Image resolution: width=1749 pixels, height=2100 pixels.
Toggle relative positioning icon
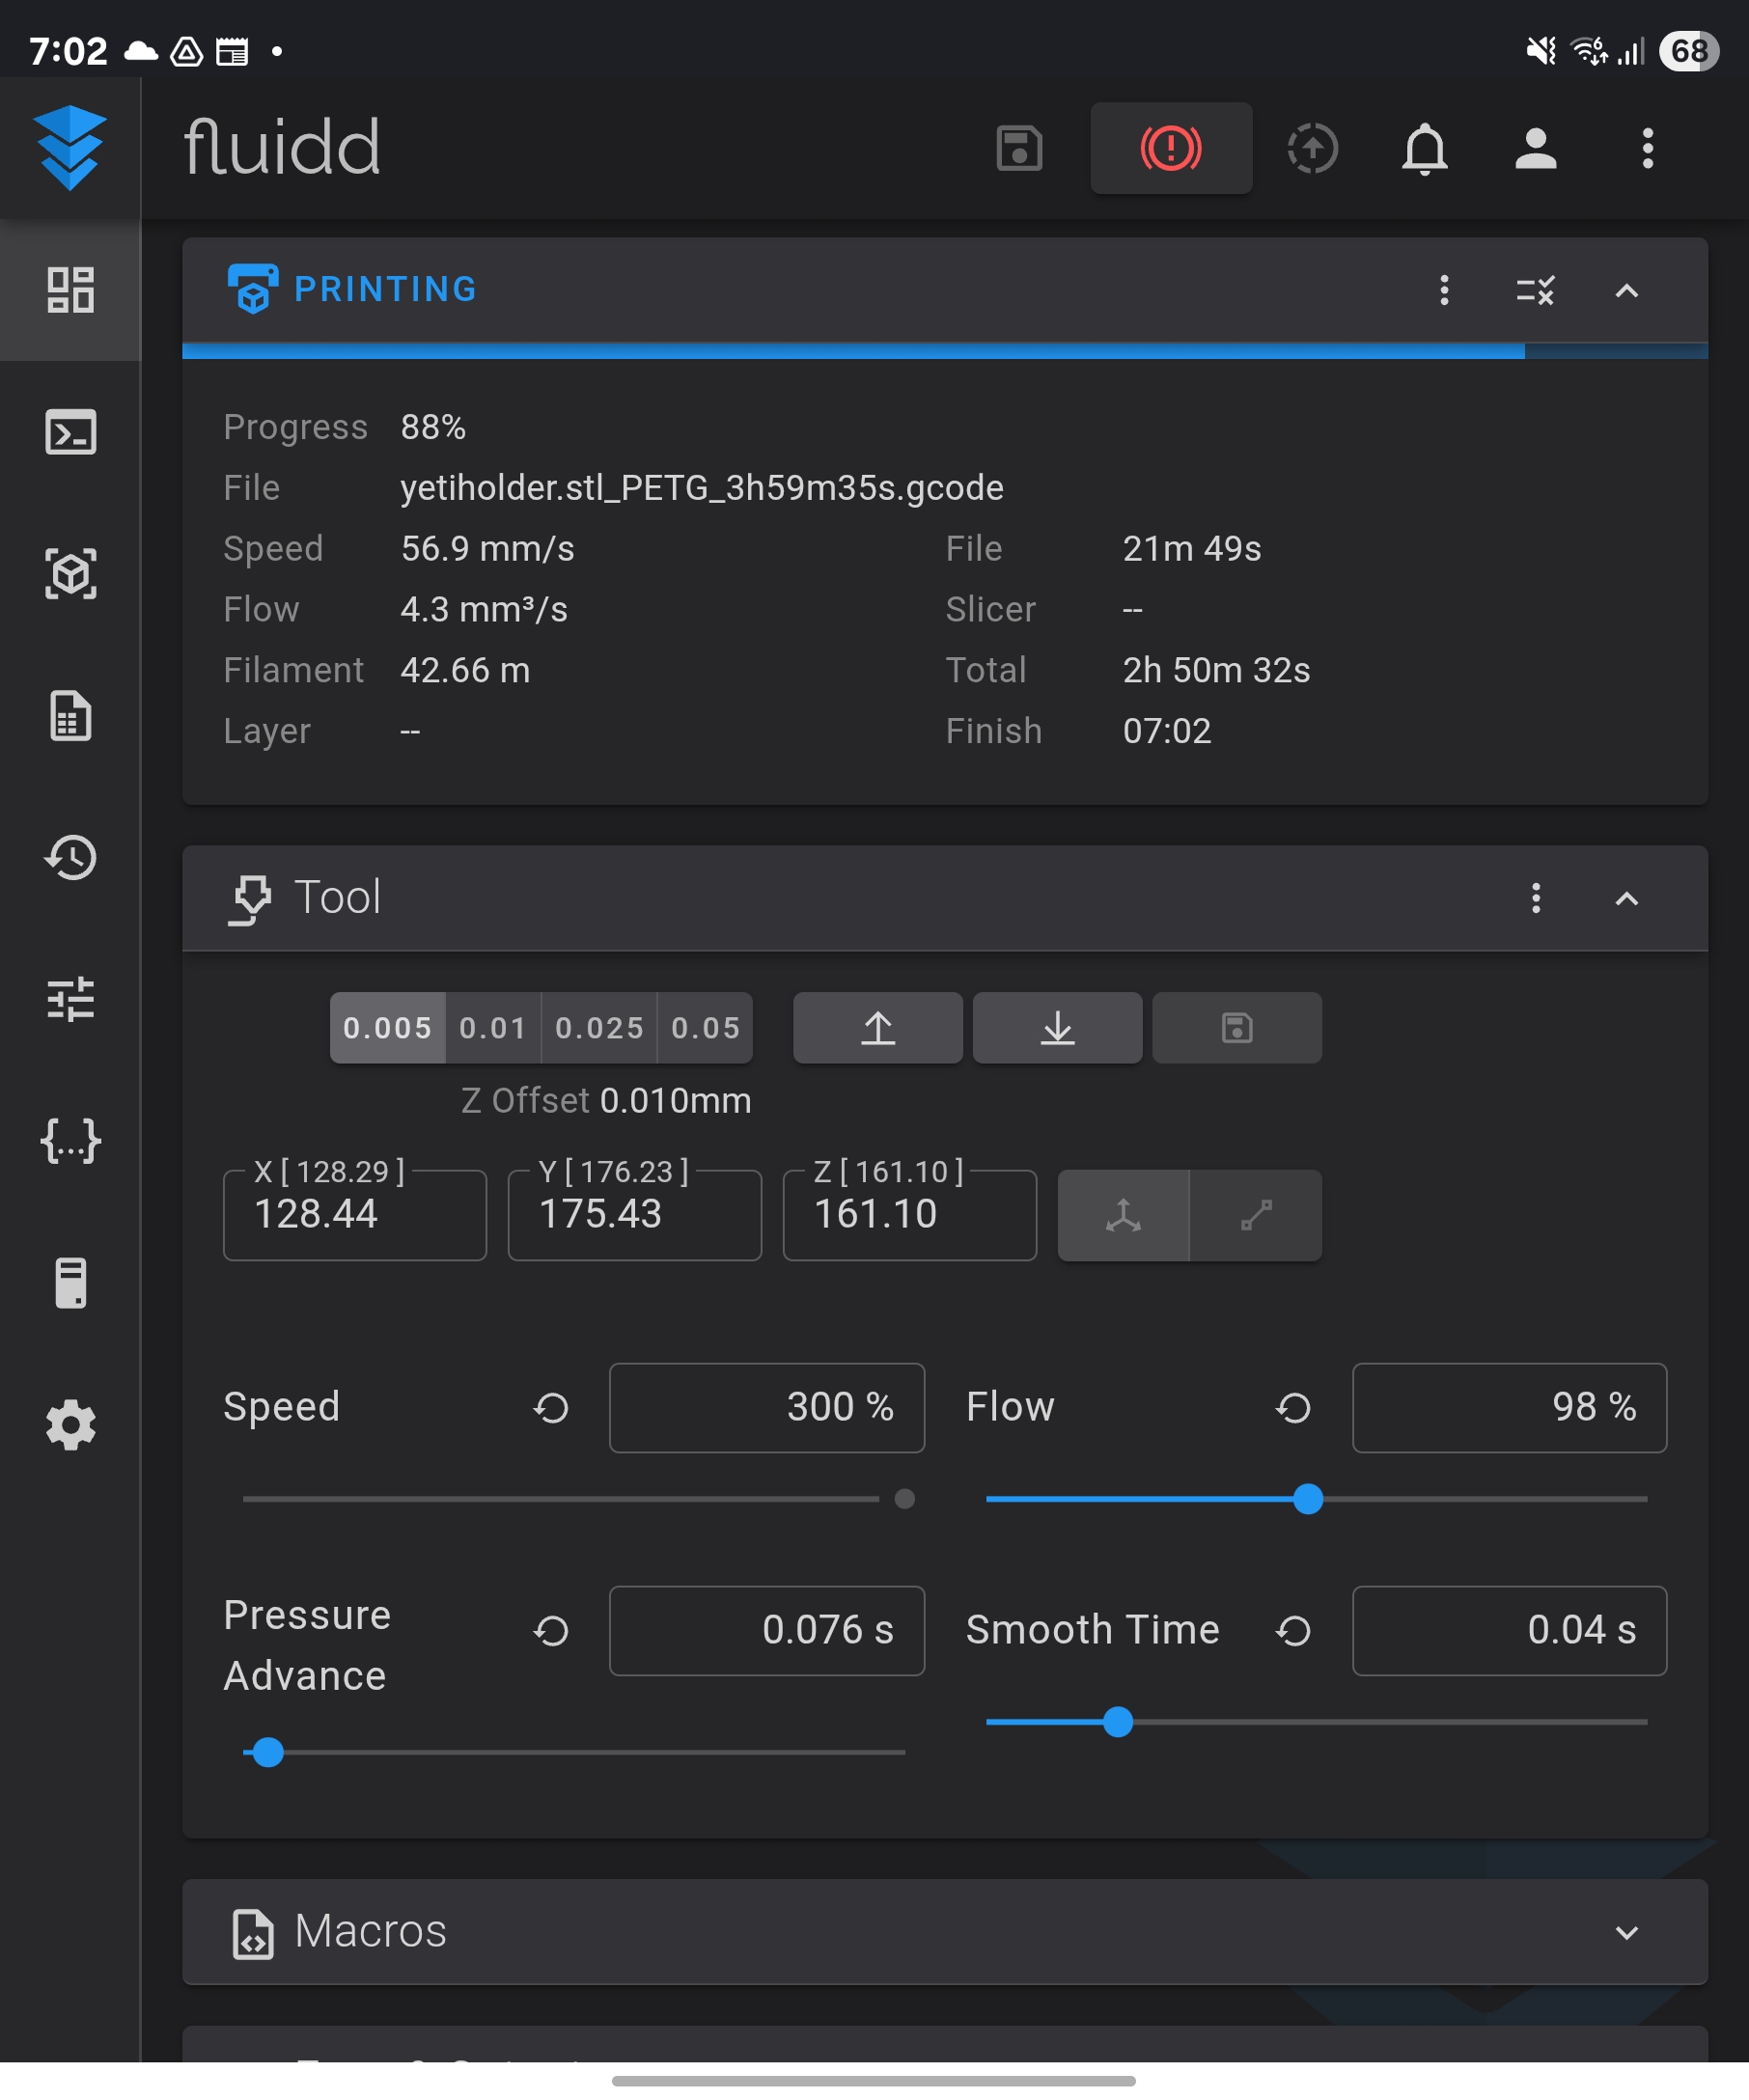tap(1256, 1215)
